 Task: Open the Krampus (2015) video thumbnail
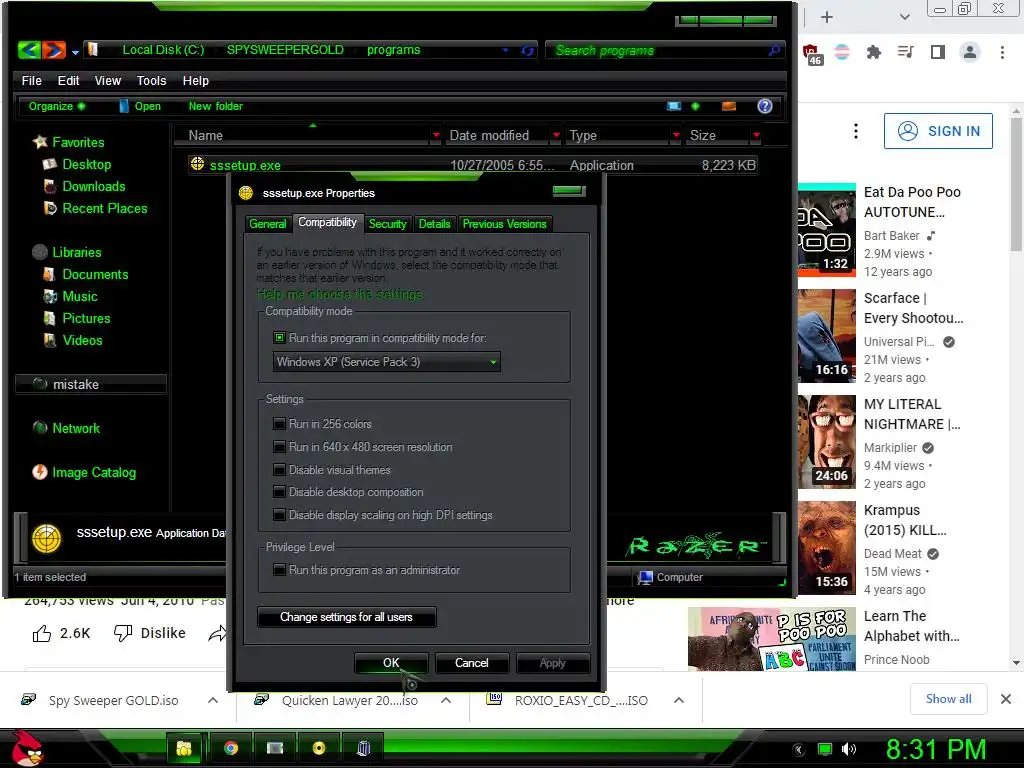pos(826,547)
